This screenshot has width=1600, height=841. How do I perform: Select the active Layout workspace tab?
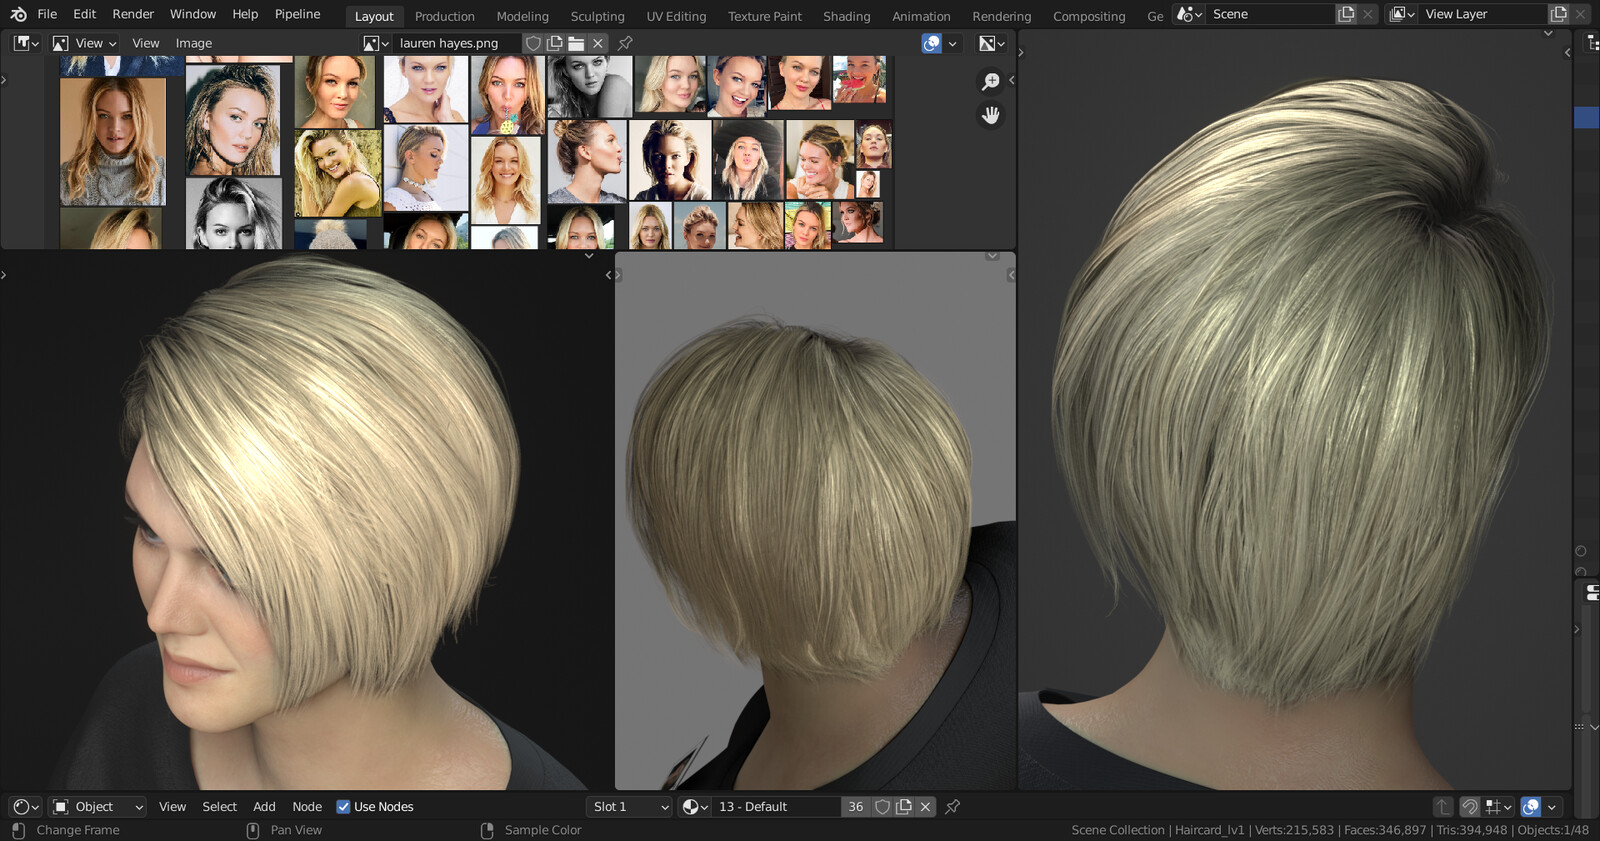coord(374,16)
